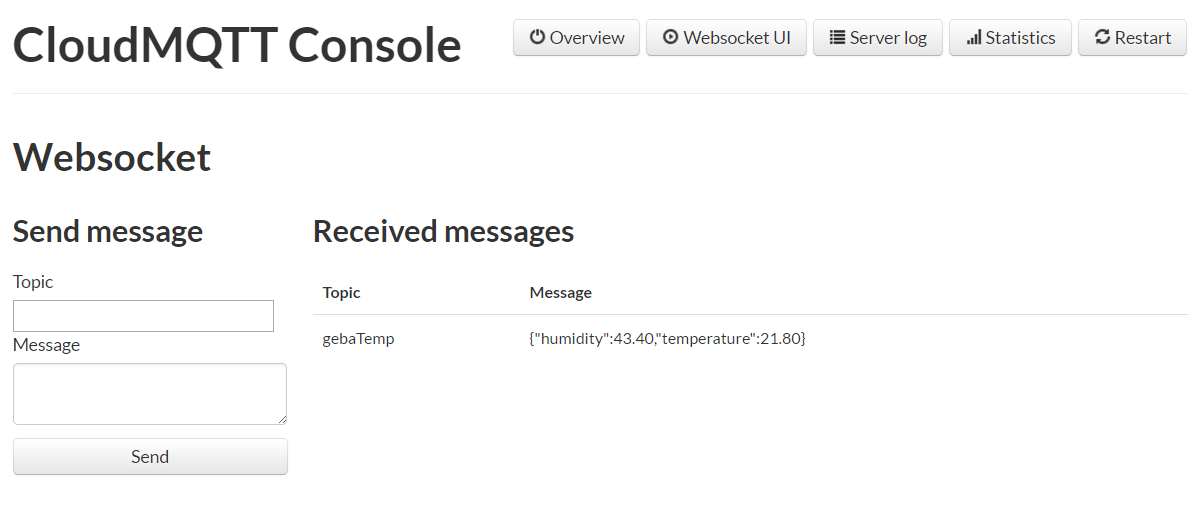The width and height of the screenshot is (1197, 520).
Task: Click the list icon beside Server log
Action: (837, 38)
